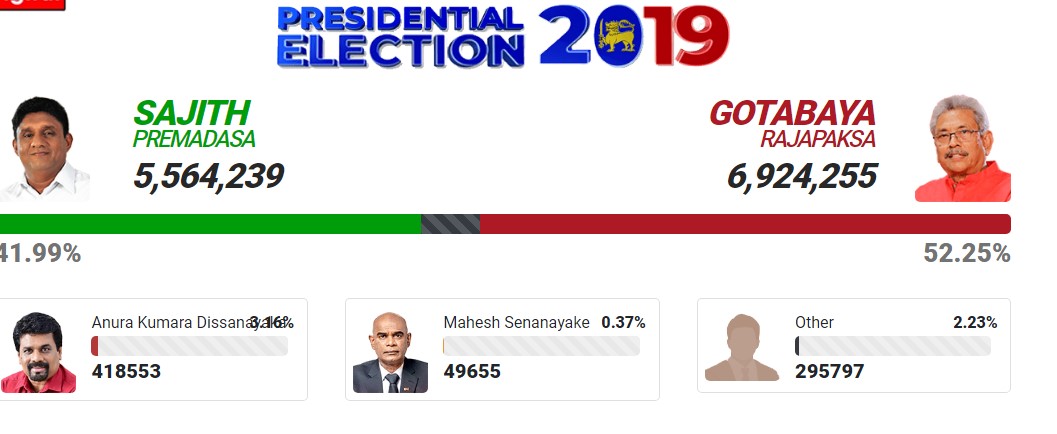
Task: Click the striped gray middle bar segment
Action: (x=450, y=224)
